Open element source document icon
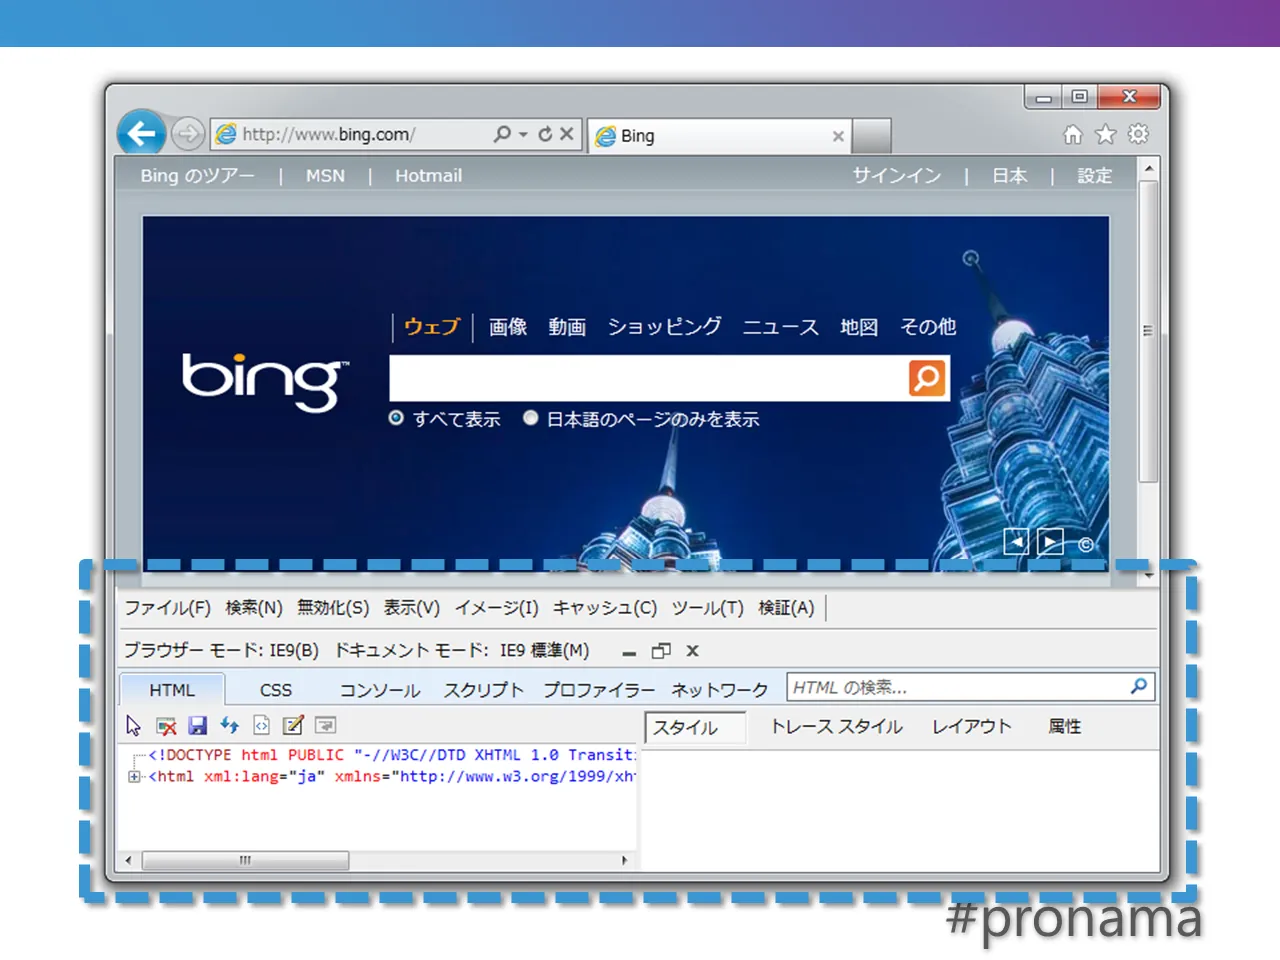The width and height of the screenshot is (1280, 960). pos(262,726)
